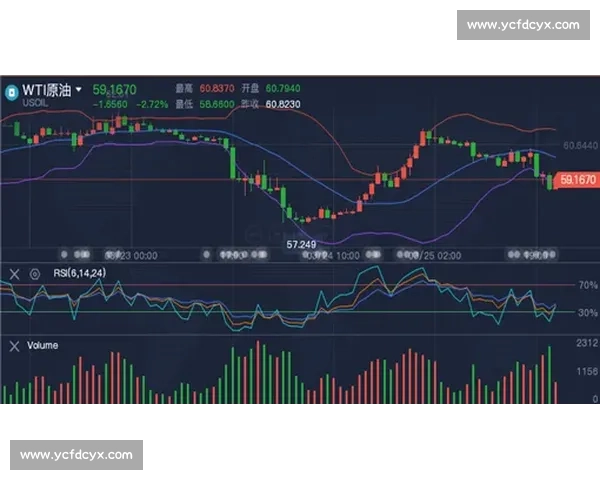Click the 30% RSI oversold level label
Image resolution: width=600 pixels, height=480 pixels.
click(586, 313)
